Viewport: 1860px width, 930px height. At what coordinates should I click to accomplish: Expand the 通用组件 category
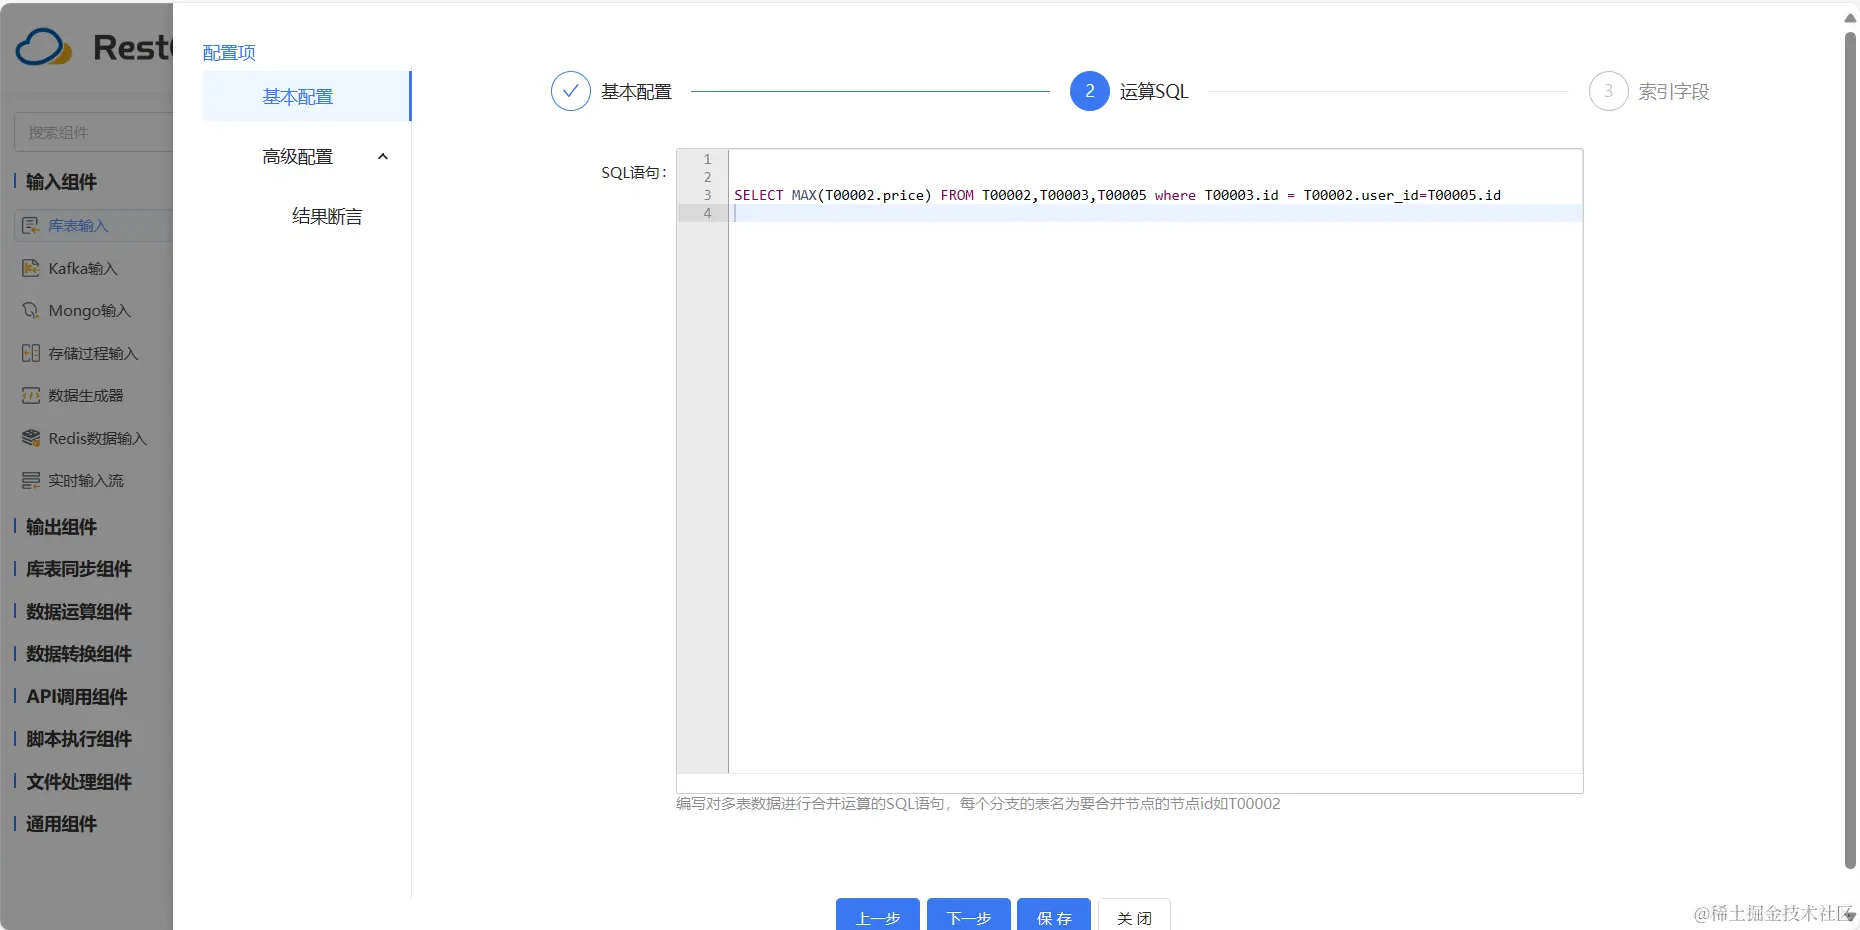coord(61,824)
